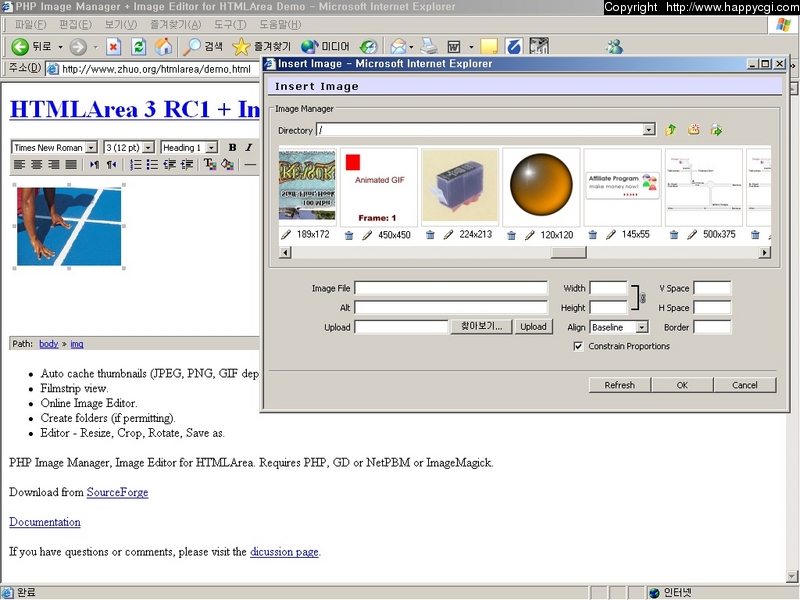Screen dimensions: 800x600
Task: Stop loading the page in IE
Action: coord(113,47)
